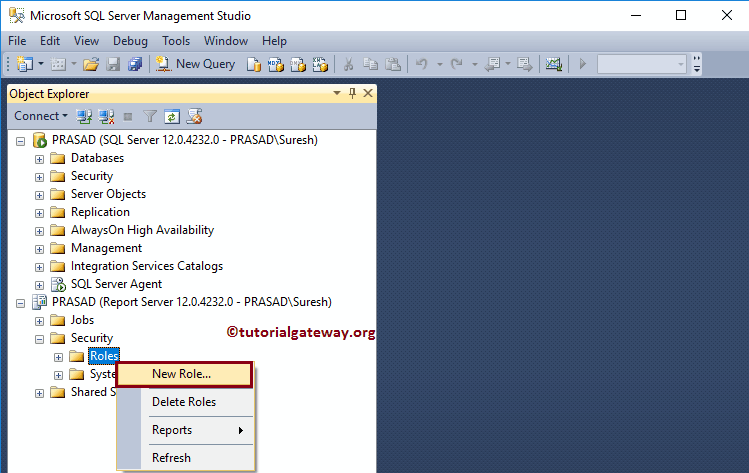
Task: Click the Analysis Services XMLA Query icon
Action: (320, 64)
